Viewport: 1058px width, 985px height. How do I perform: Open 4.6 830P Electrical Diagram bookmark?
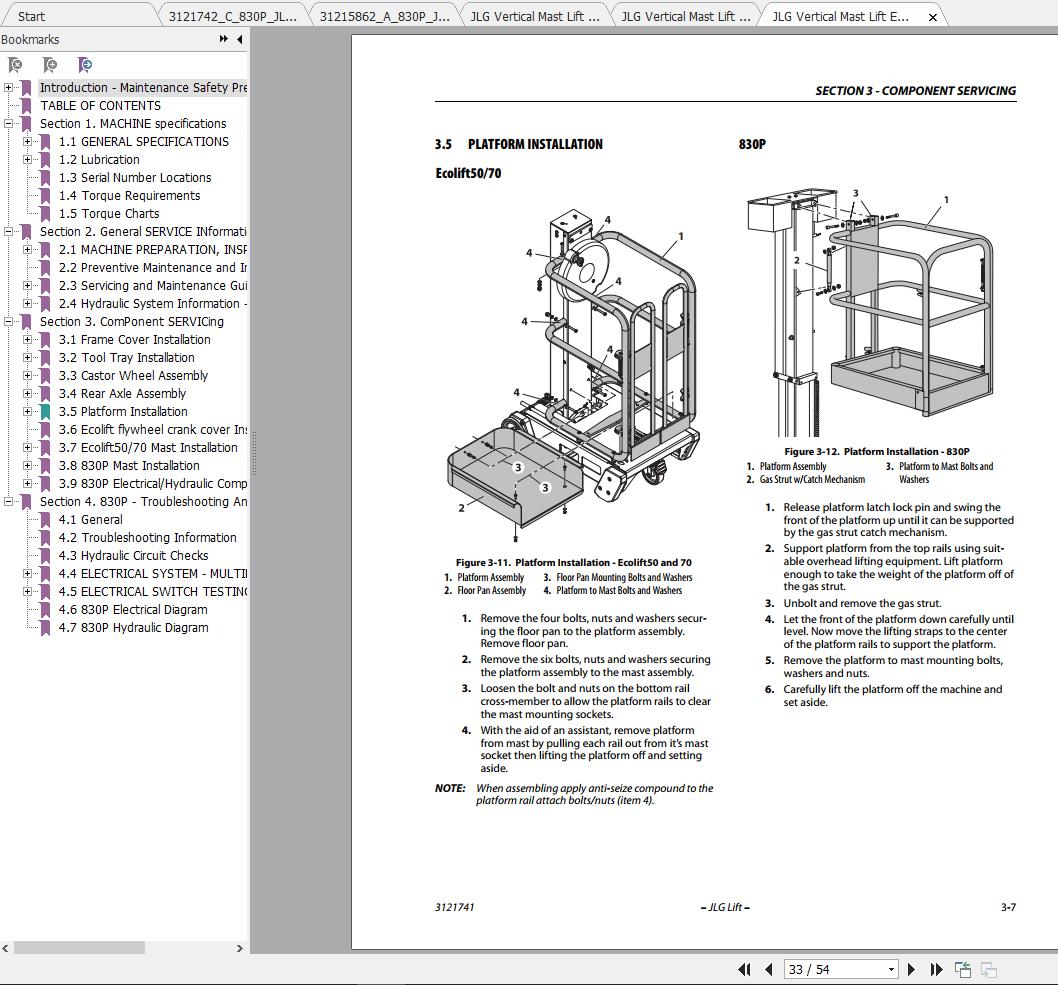(x=133, y=610)
